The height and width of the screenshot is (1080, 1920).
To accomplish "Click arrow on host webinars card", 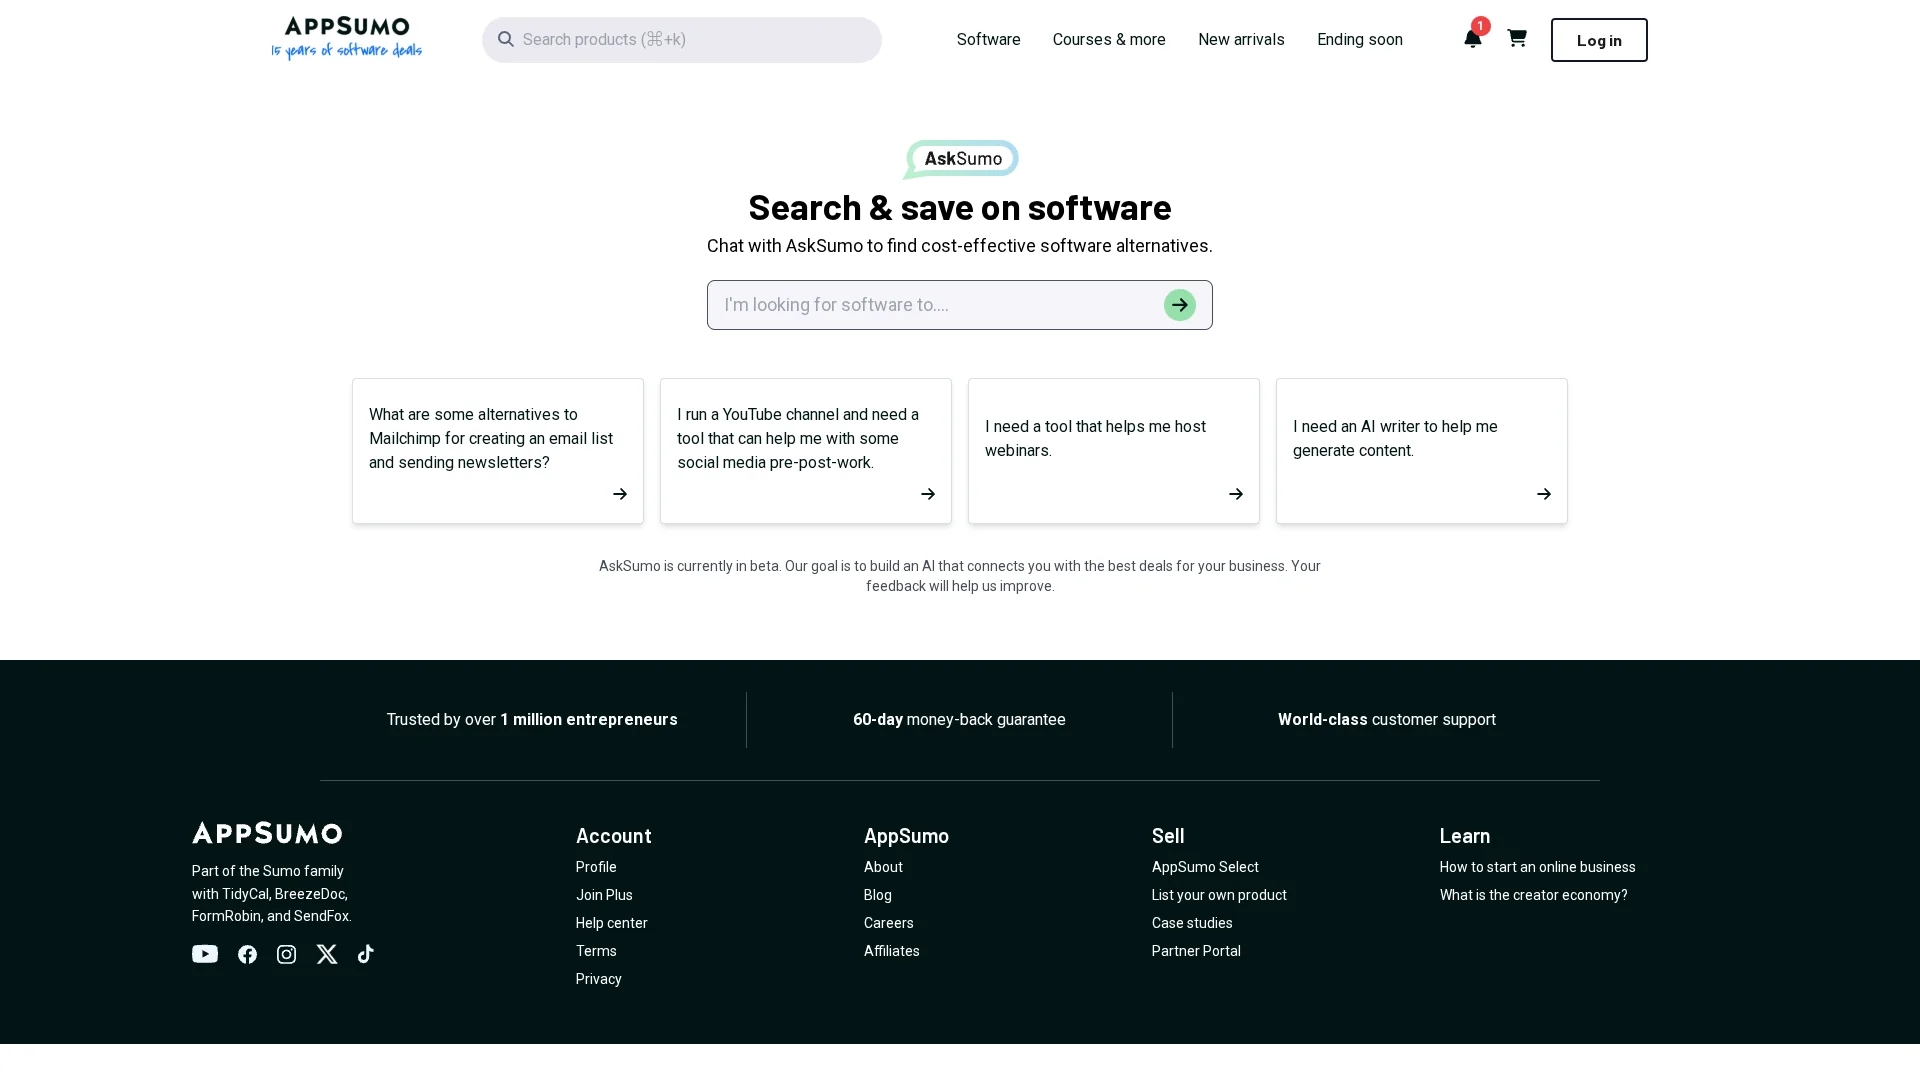I will tap(1236, 494).
